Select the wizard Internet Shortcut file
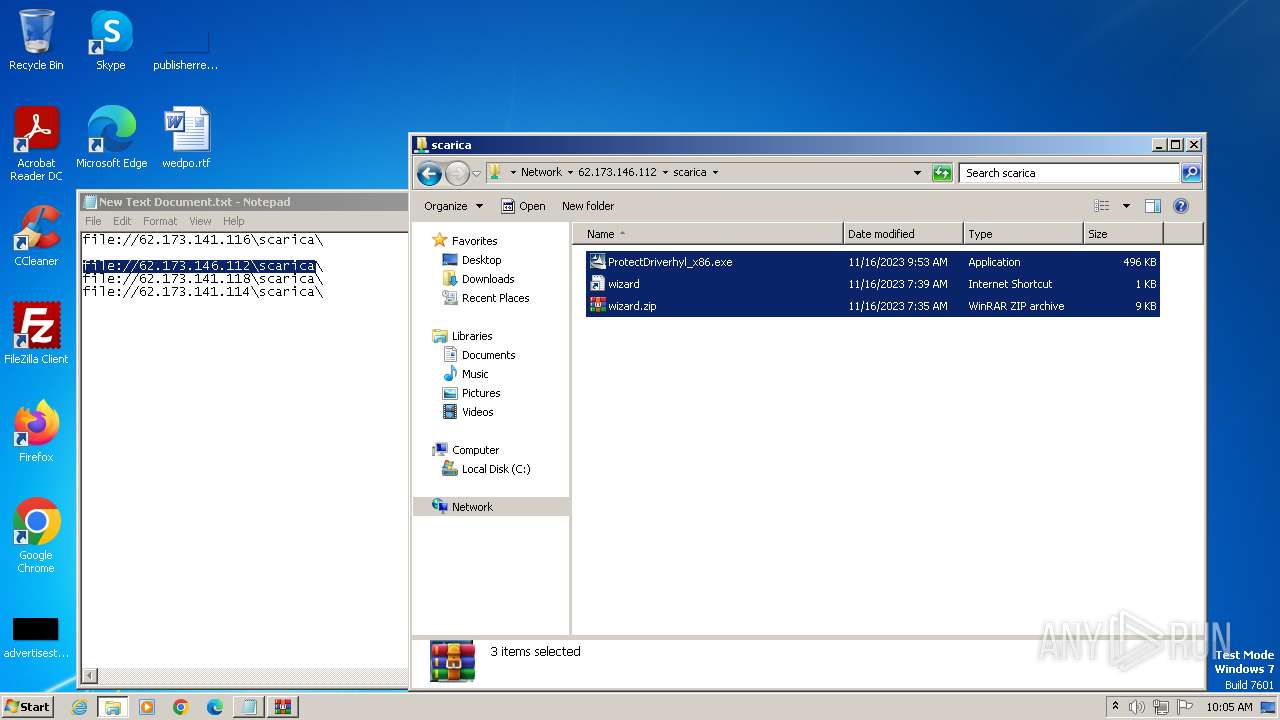This screenshot has width=1280, height=720. [872, 284]
